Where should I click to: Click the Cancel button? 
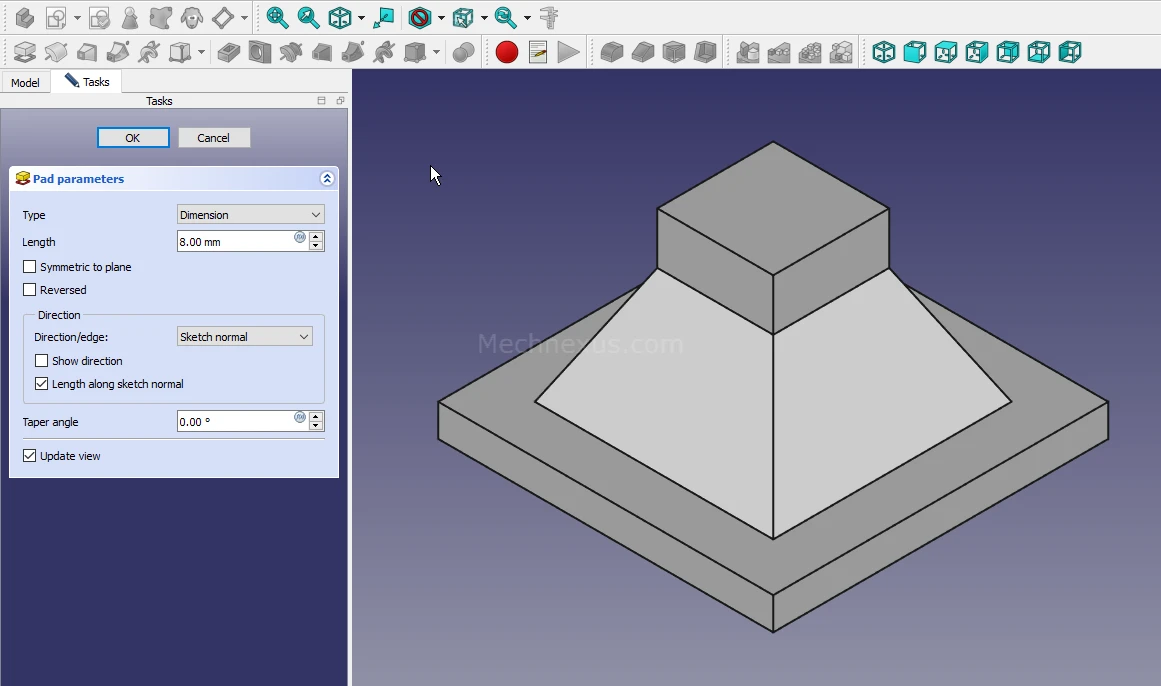click(x=214, y=138)
